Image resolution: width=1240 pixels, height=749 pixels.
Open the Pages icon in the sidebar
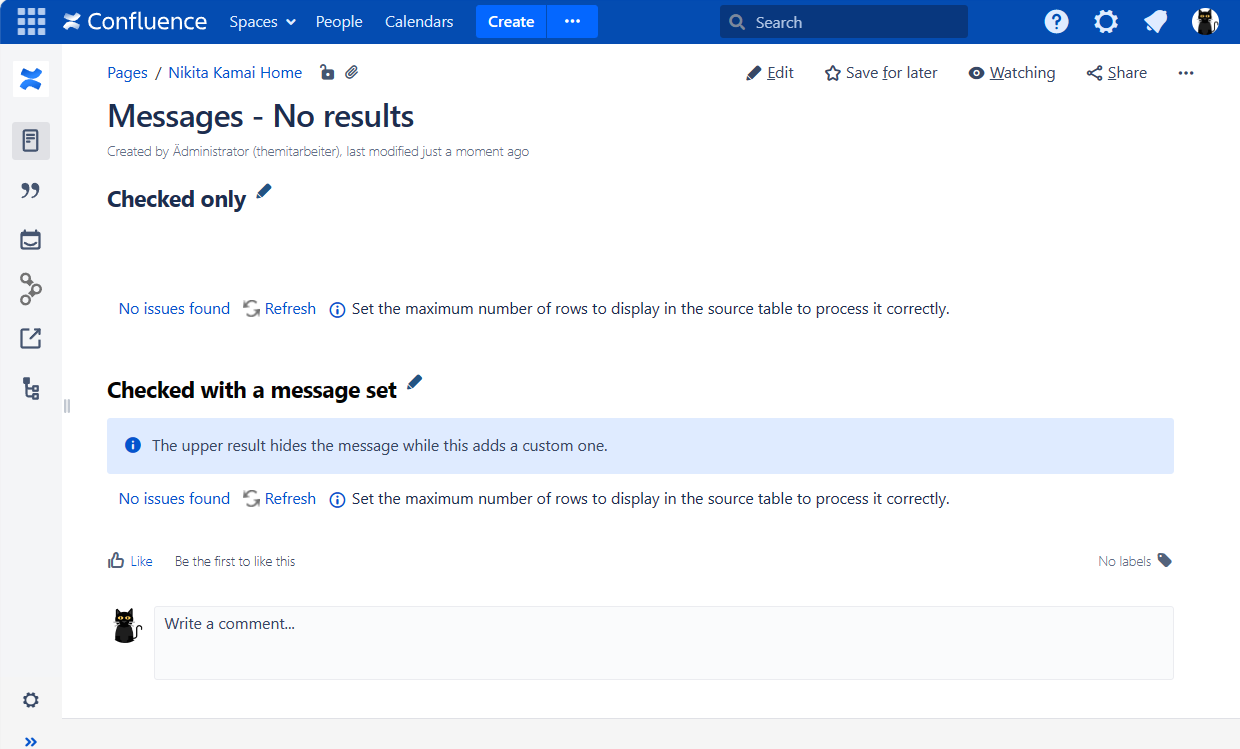(31, 141)
